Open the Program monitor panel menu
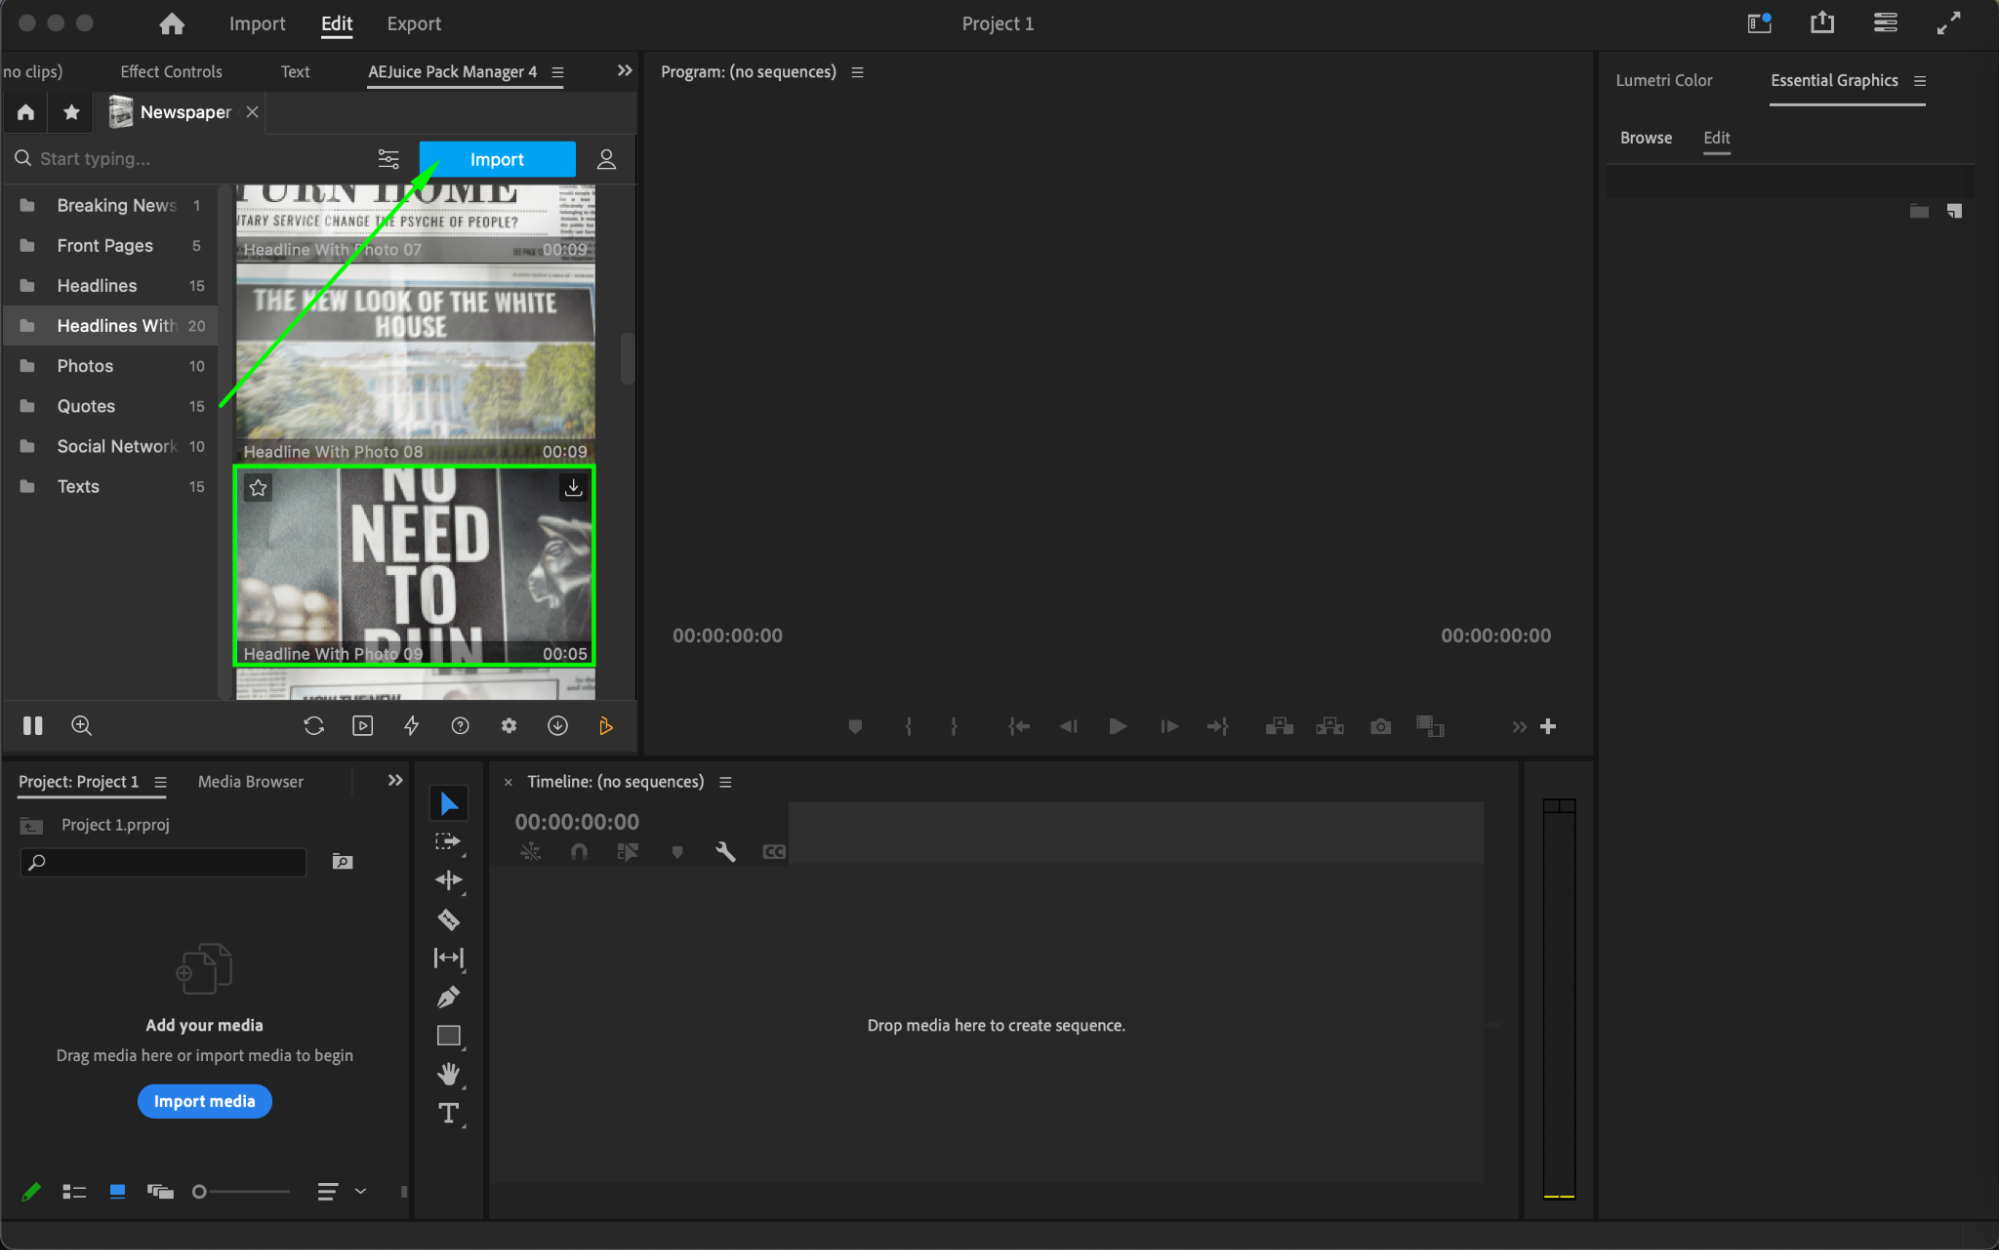 tap(857, 72)
